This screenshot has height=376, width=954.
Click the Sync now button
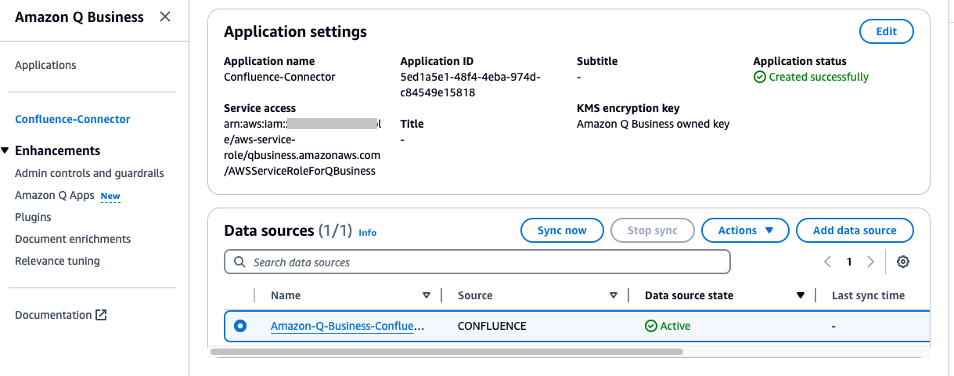562,231
